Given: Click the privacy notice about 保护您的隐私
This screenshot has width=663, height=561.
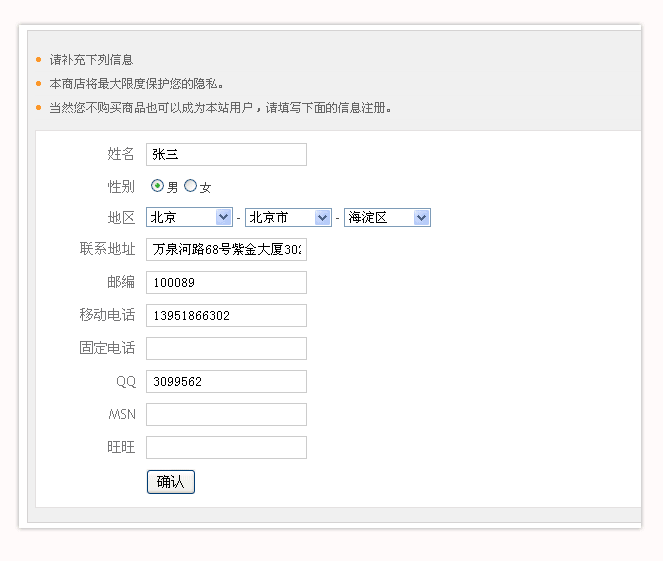Looking at the screenshot, I should (x=136, y=84).
